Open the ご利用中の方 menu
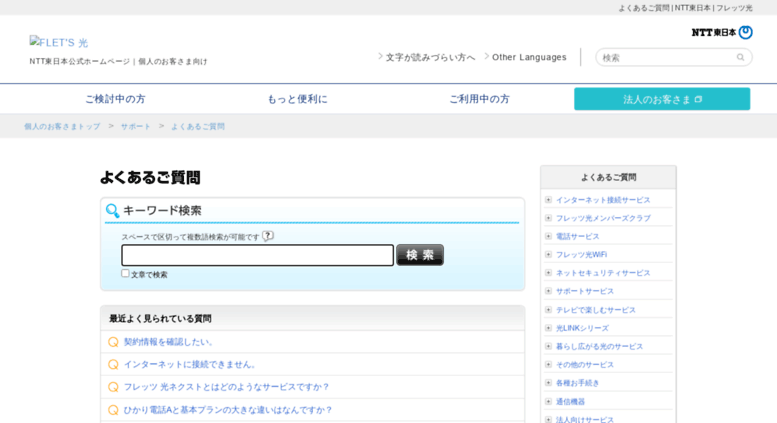The image size is (777, 423). tap(479, 99)
